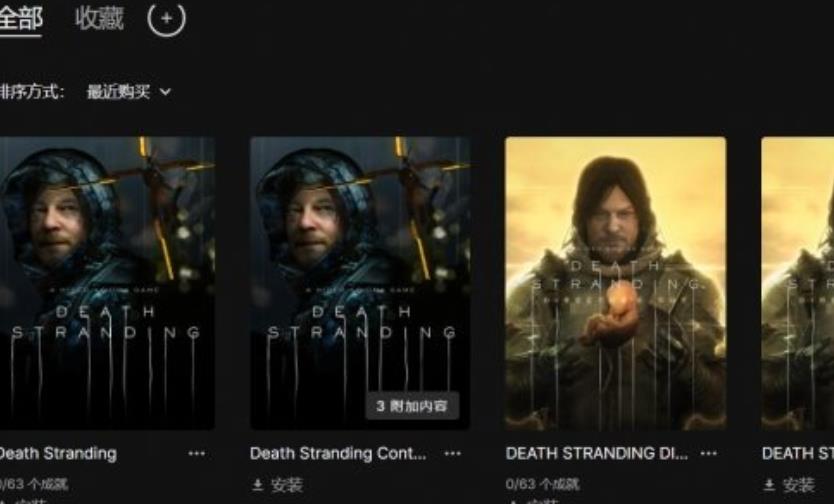
Task: Click download icon under the fourth game
Action: coord(769,484)
